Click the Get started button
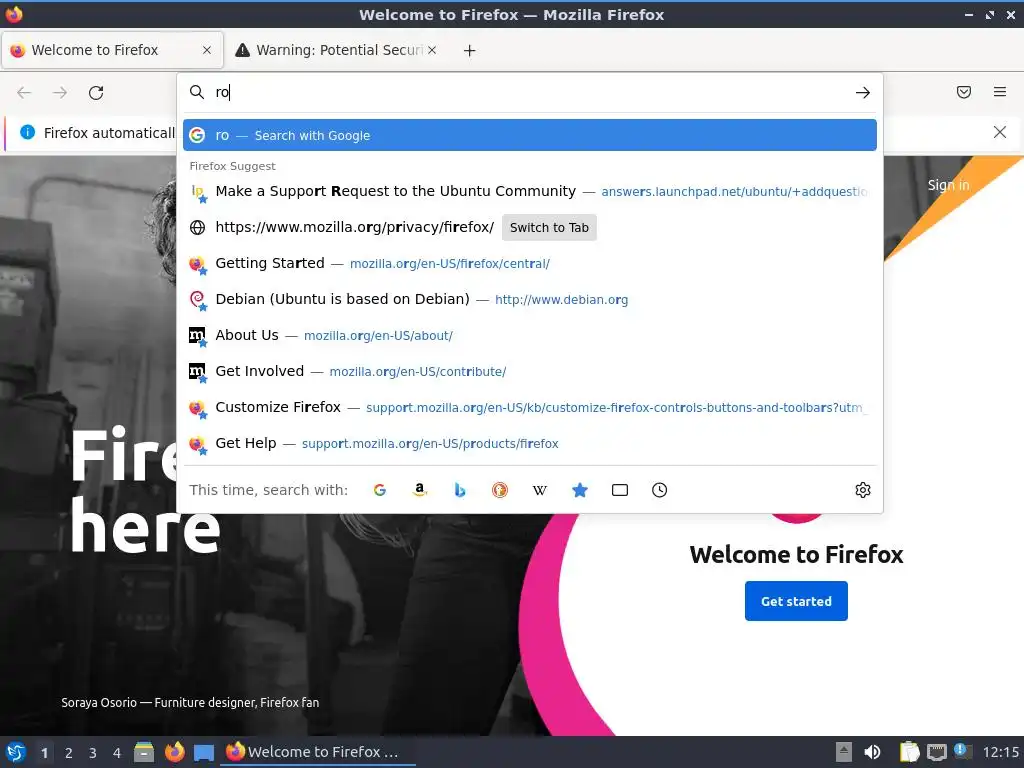The image size is (1024, 768). pos(796,601)
